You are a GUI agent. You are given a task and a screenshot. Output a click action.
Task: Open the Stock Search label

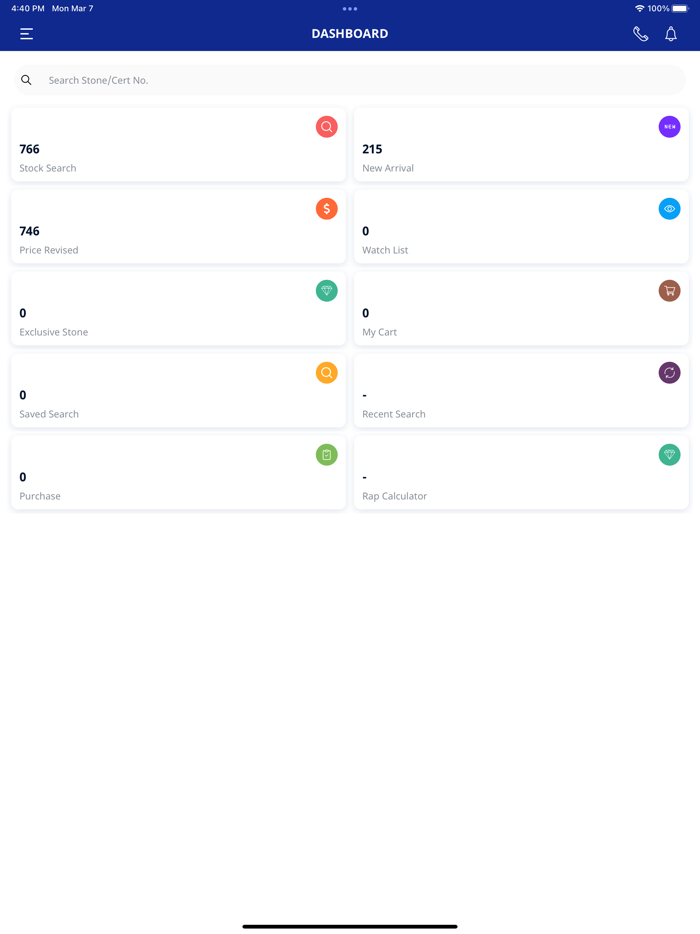point(48,168)
